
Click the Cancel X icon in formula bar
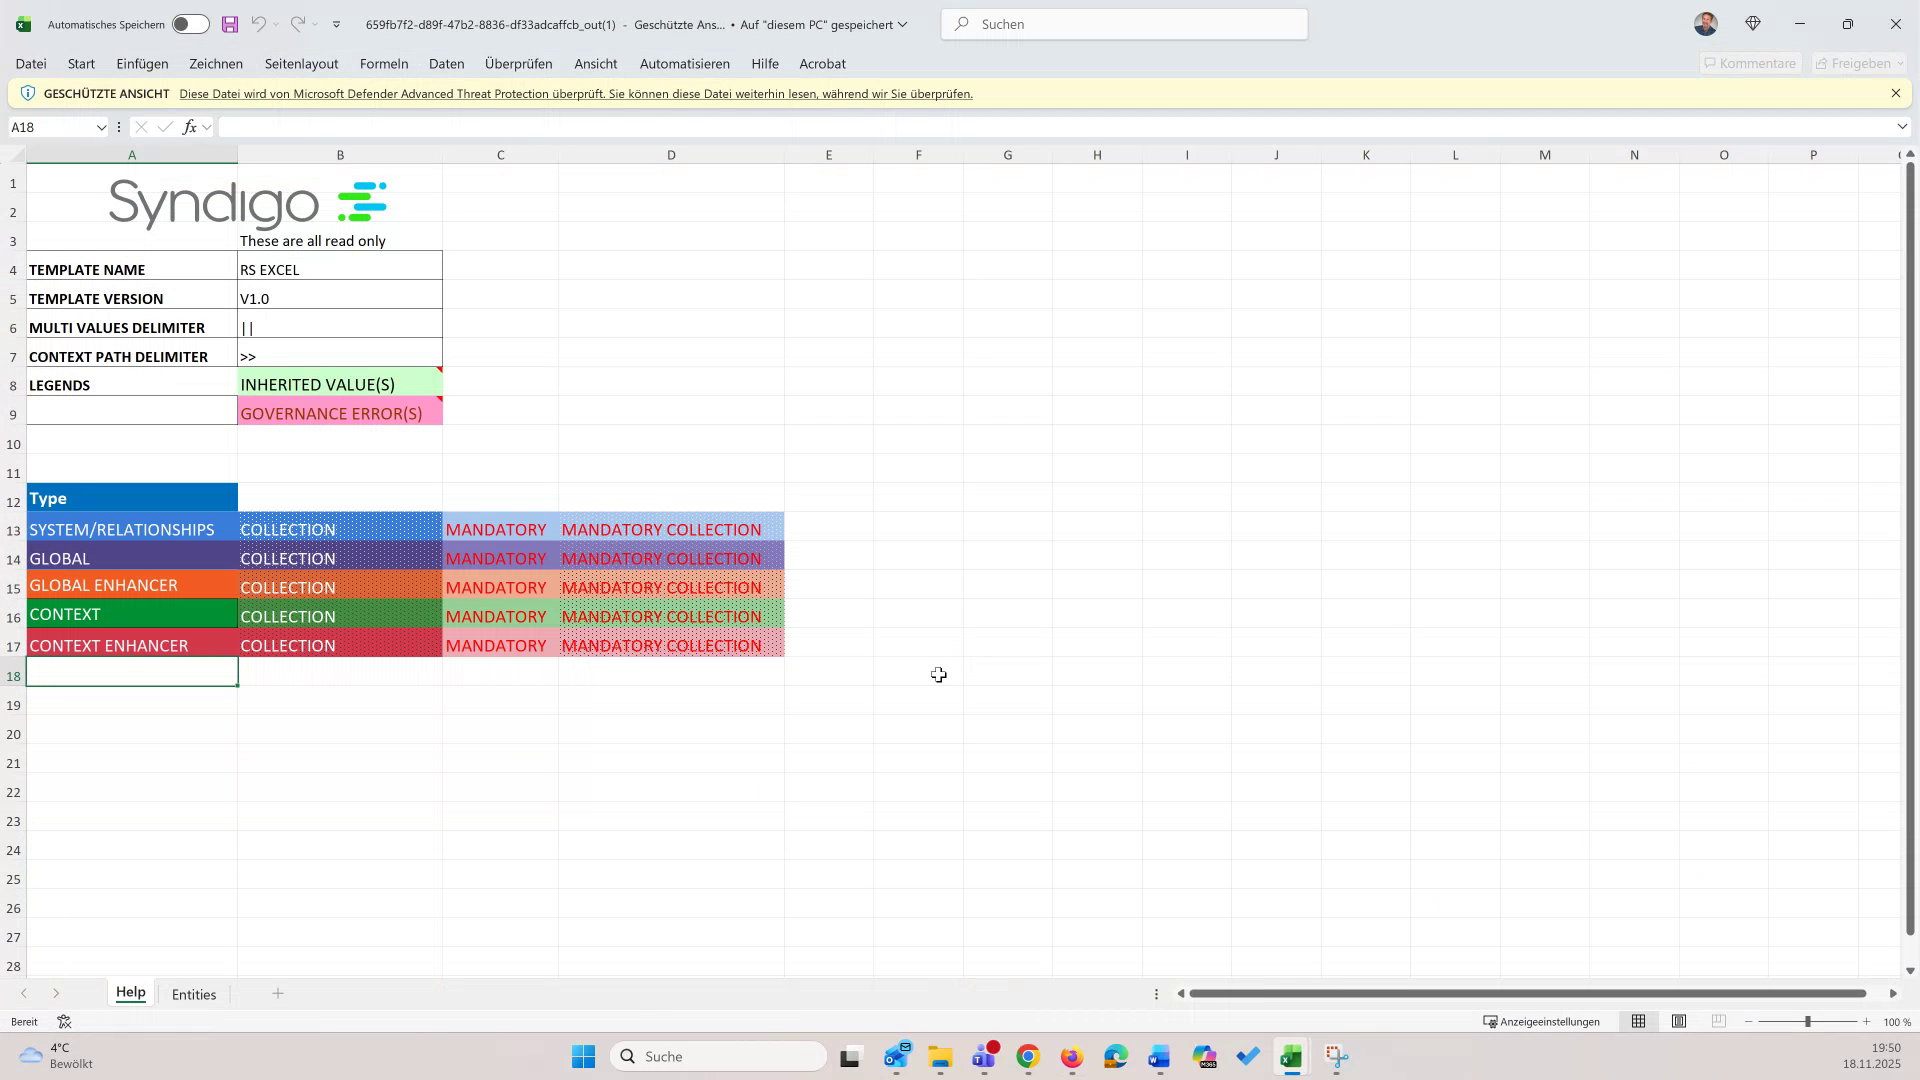click(x=141, y=127)
